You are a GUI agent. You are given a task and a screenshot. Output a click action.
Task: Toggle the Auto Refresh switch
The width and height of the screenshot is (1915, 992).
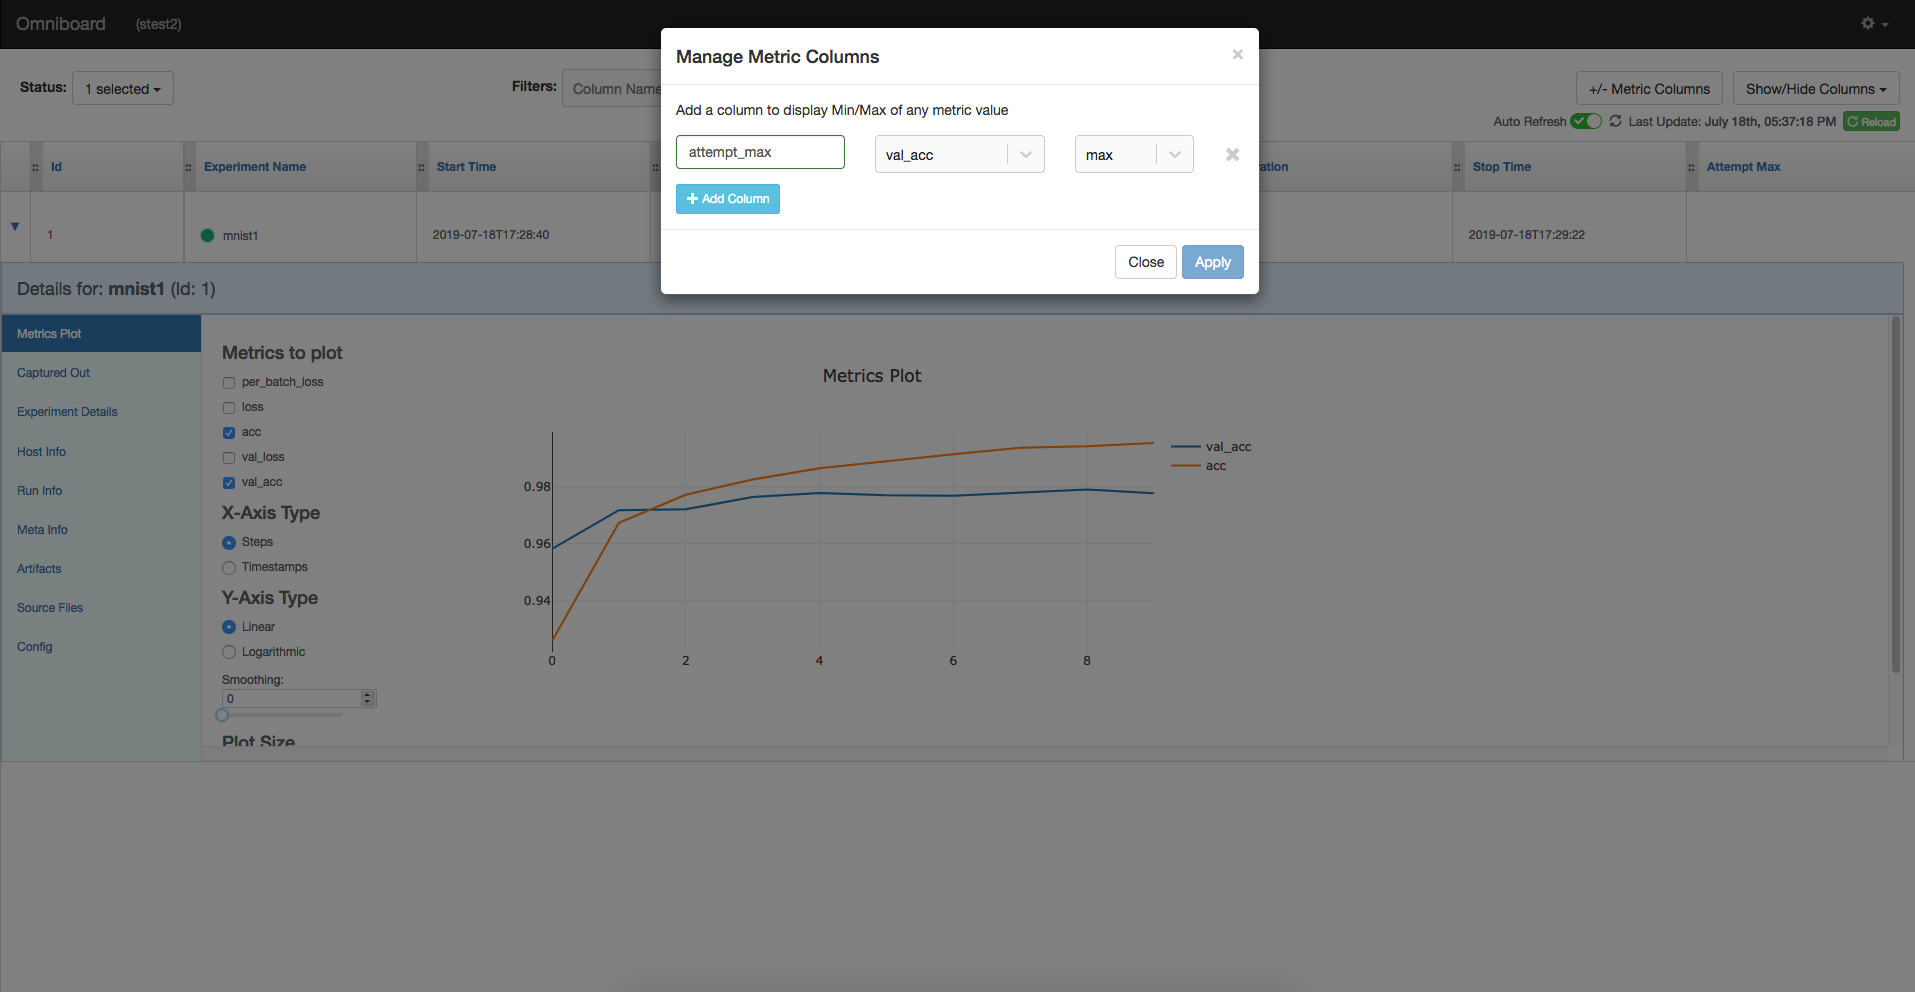[x=1586, y=121]
